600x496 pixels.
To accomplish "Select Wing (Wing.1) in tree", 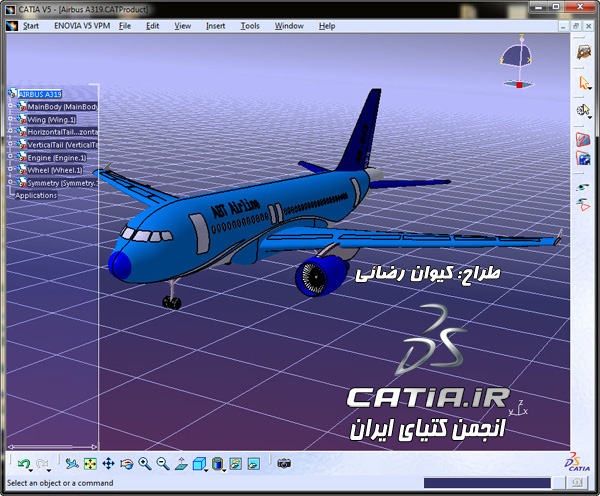I will point(51,119).
